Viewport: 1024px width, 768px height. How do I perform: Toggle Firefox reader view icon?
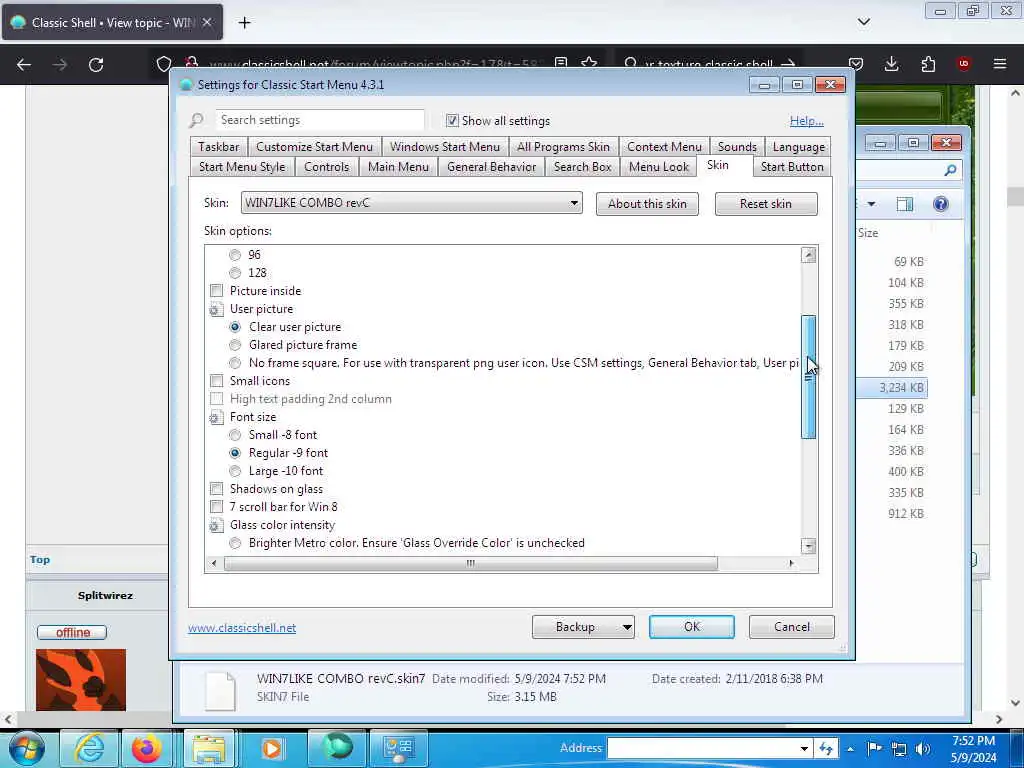(x=561, y=63)
